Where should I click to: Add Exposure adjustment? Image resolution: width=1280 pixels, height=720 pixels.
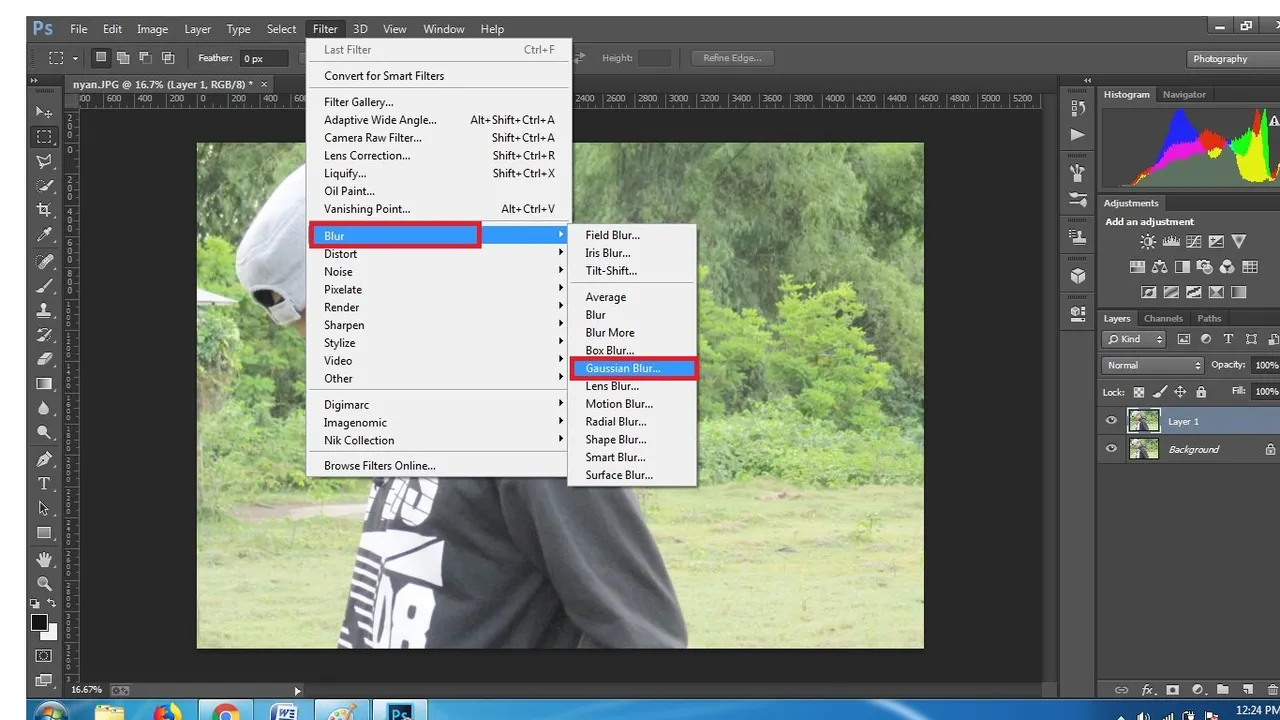point(1216,241)
